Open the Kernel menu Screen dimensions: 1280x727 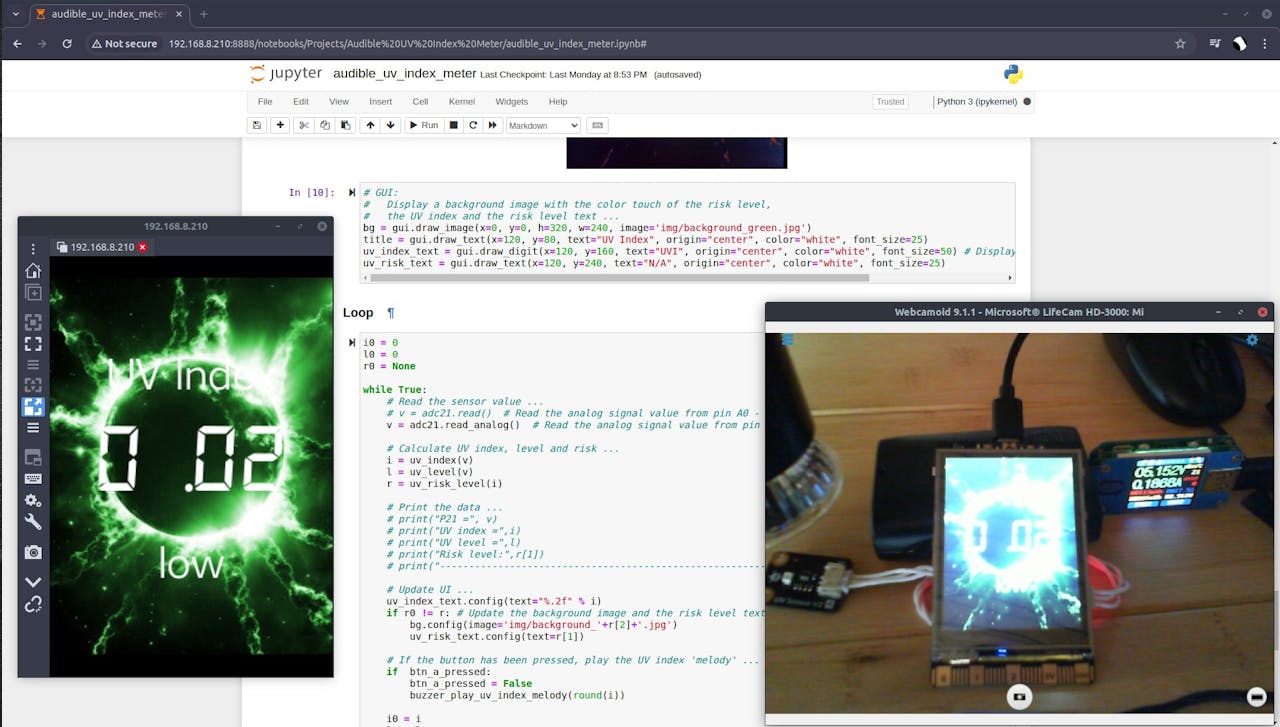tap(461, 102)
